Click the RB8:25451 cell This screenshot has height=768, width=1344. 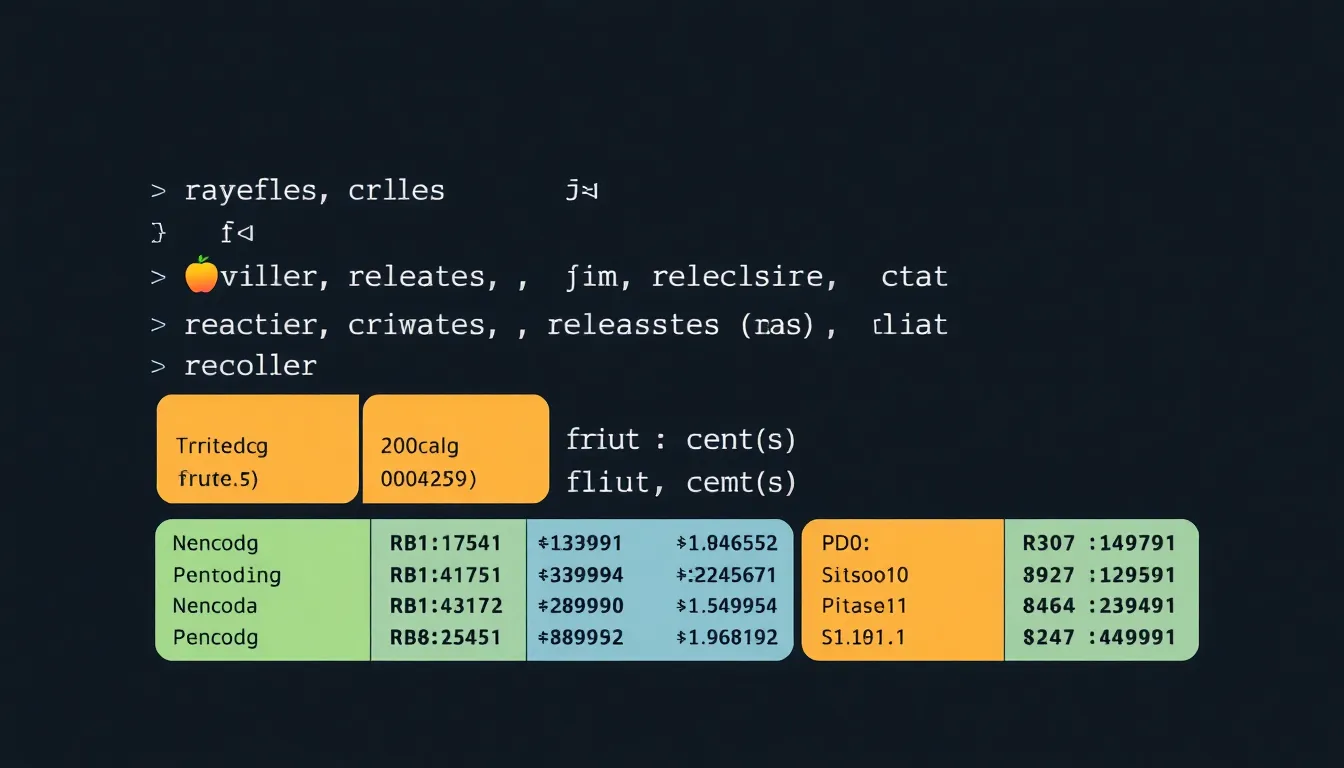446,637
